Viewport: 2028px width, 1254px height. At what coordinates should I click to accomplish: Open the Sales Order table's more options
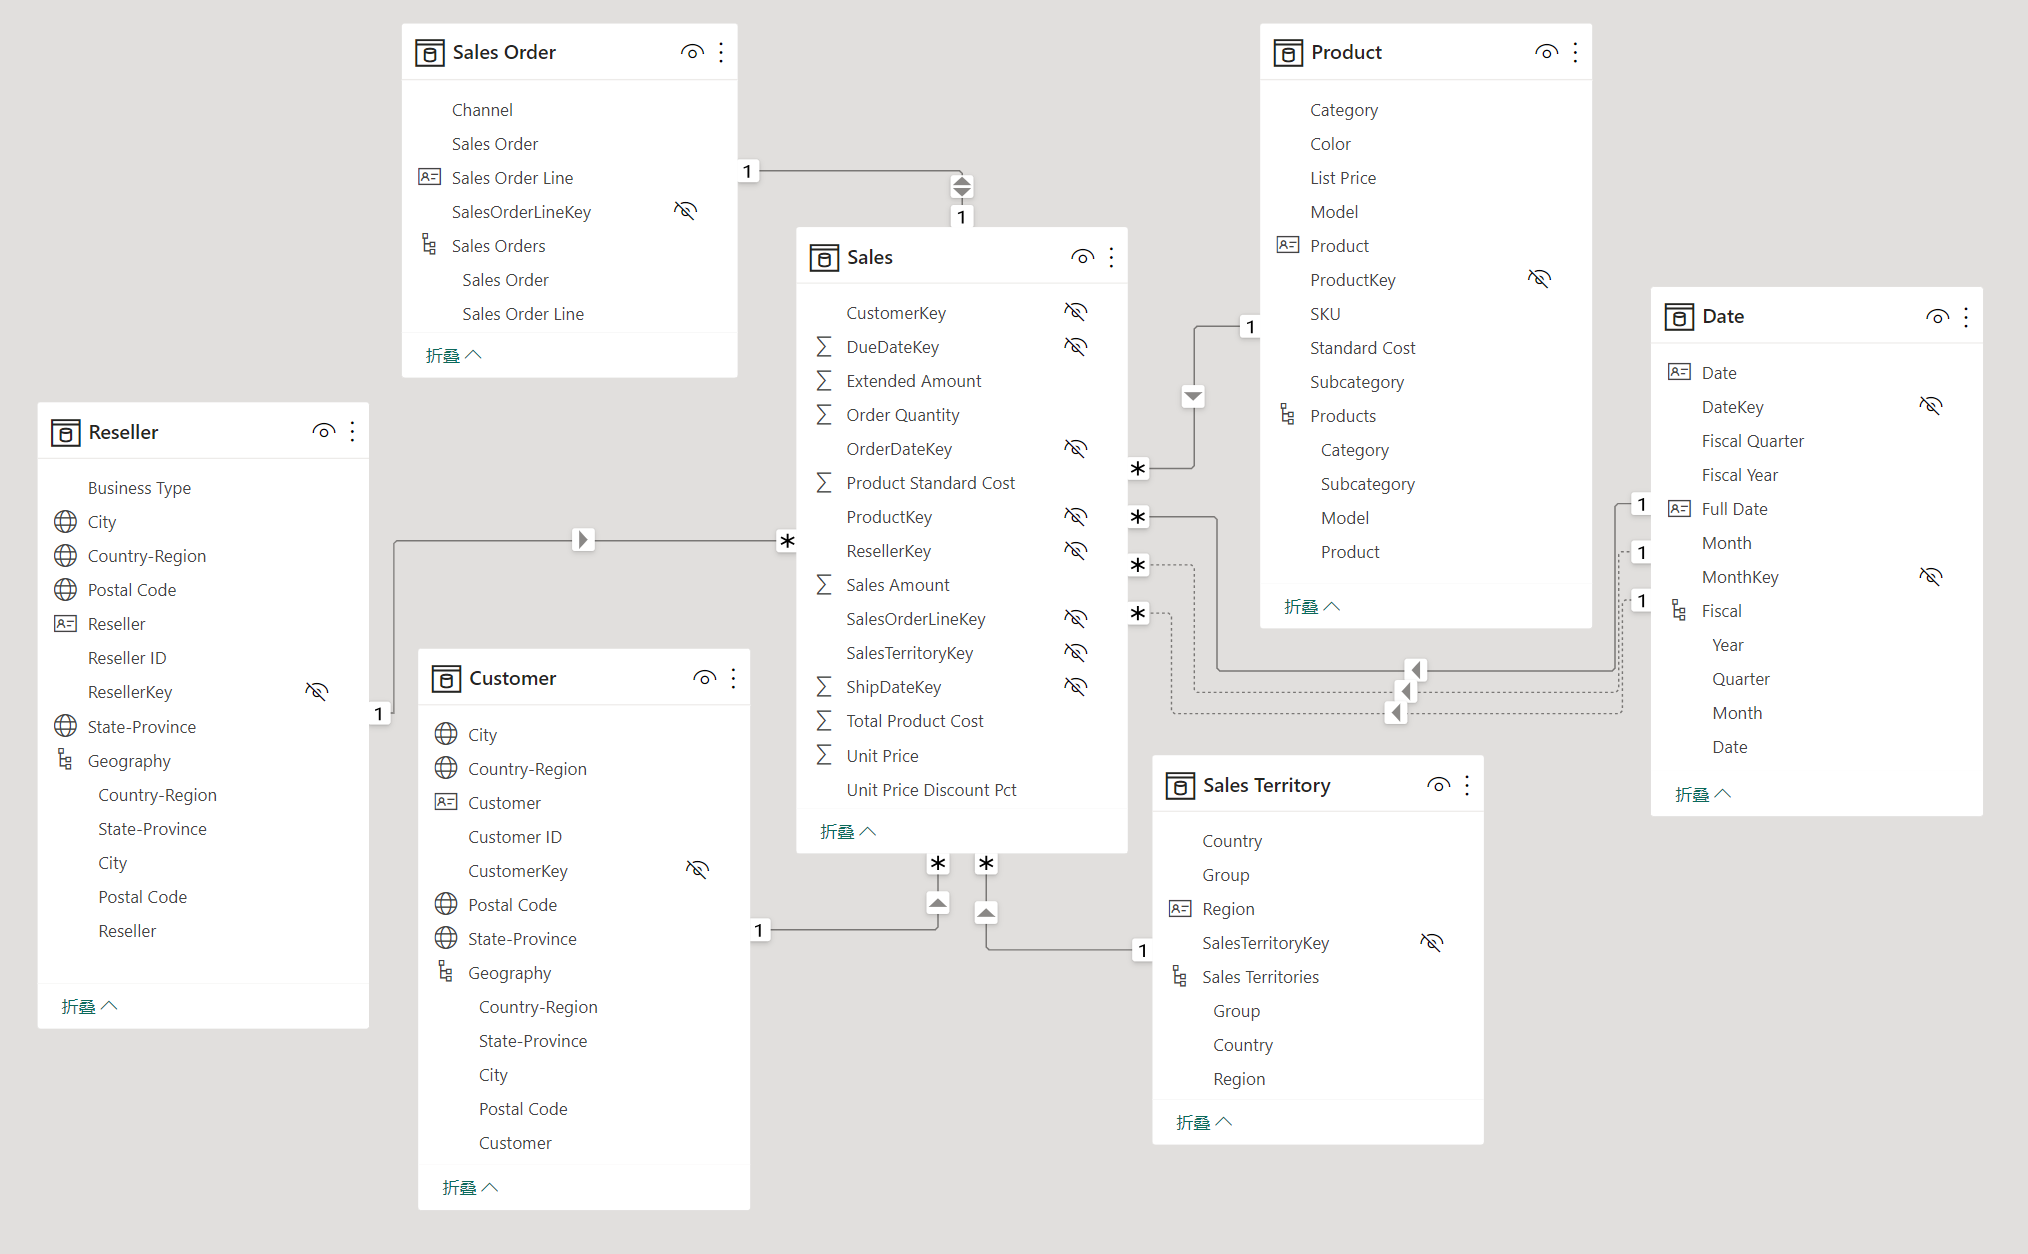pyautogui.click(x=721, y=52)
